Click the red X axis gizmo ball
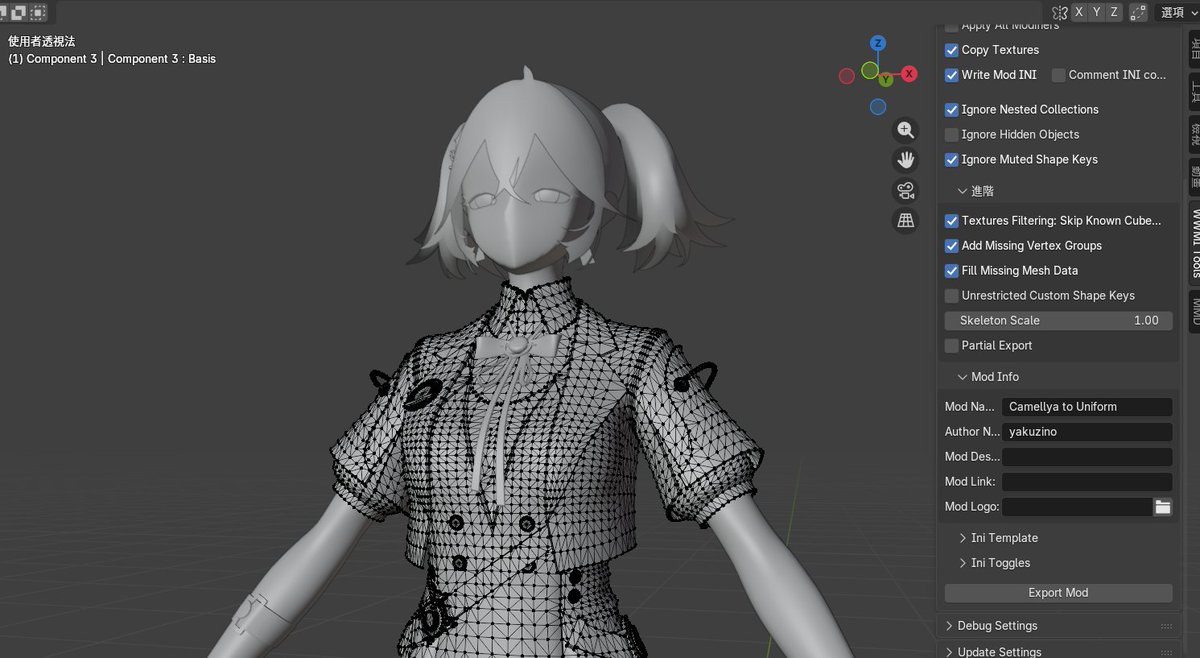This screenshot has width=1200, height=658. click(909, 74)
